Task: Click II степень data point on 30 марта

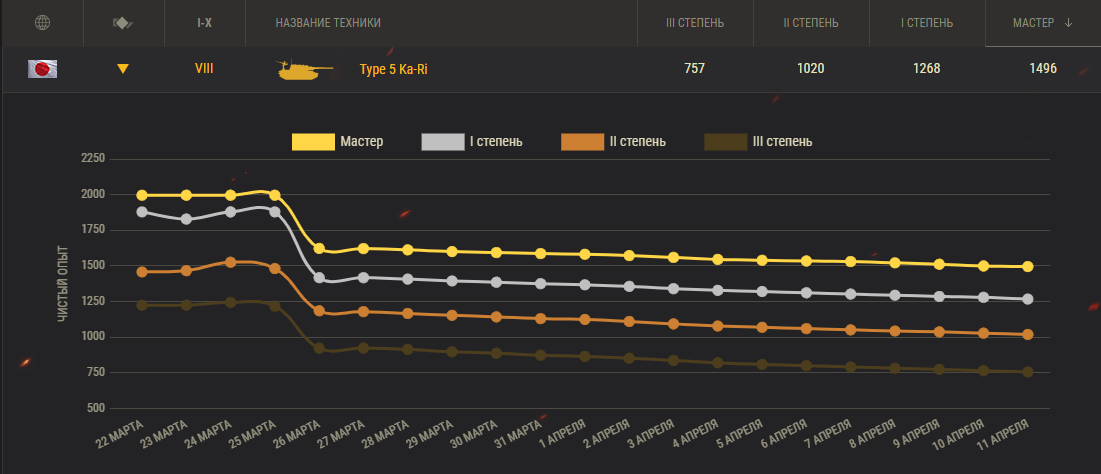Action: (496, 317)
